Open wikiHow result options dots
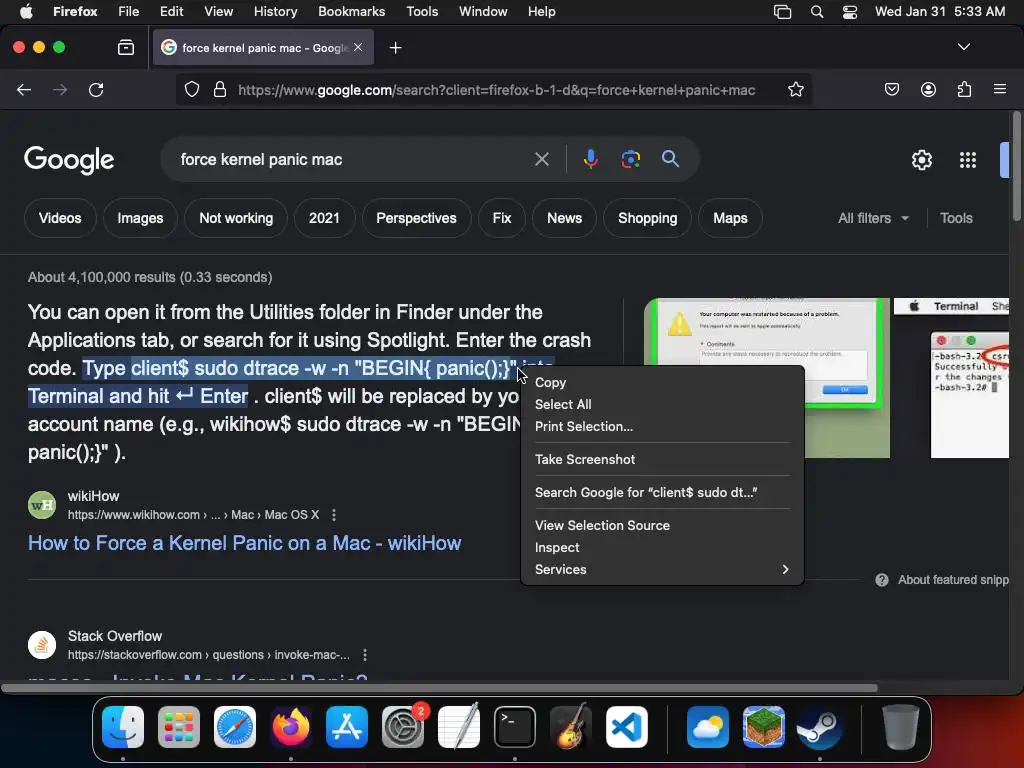1024x768 pixels. pyautogui.click(x=334, y=515)
